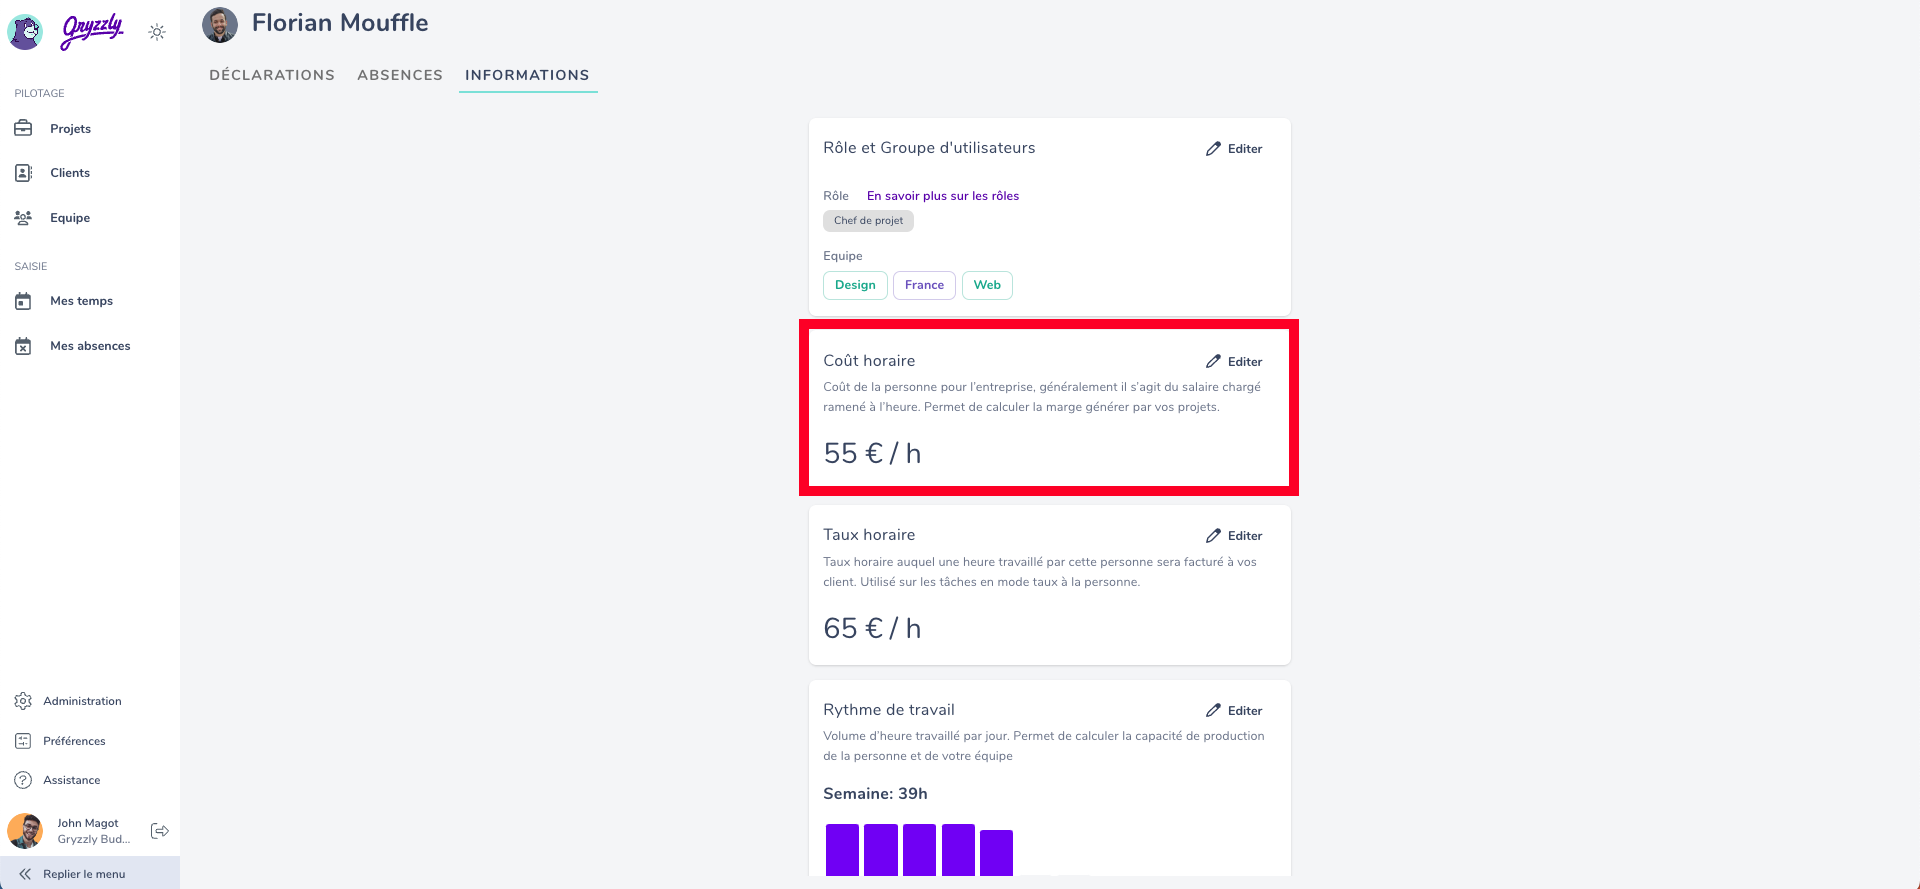1920x889 pixels.
Task: Open Mes temps calendar entry
Action: tap(81, 301)
